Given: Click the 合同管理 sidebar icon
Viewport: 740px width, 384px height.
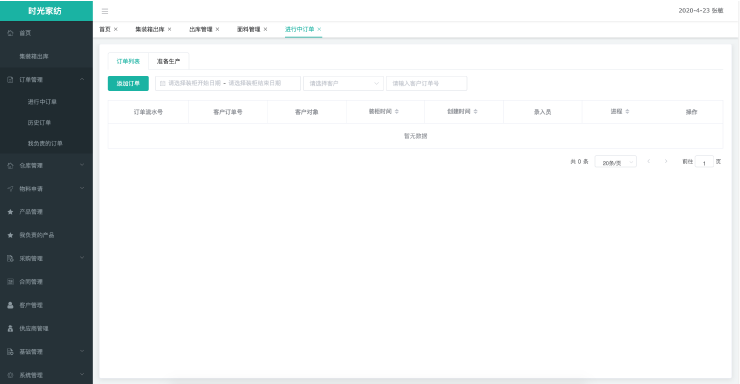Looking at the screenshot, I should (x=10, y=282).
